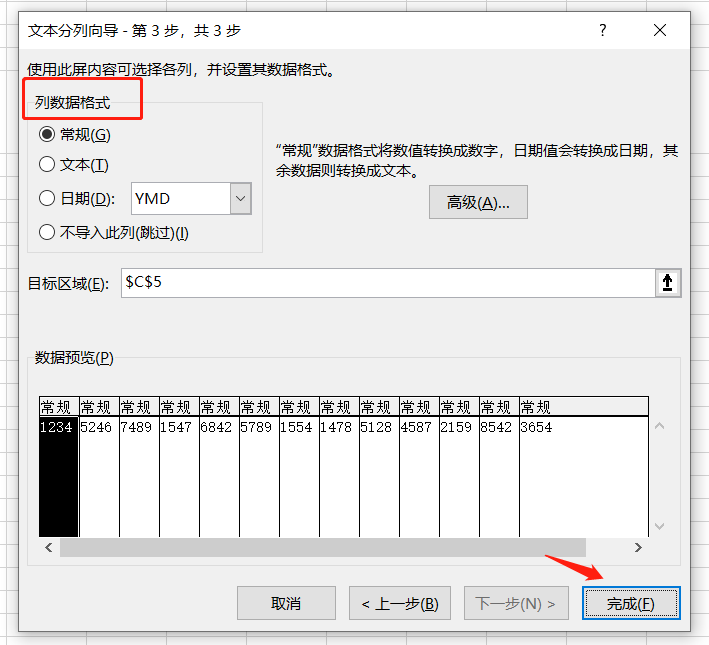Click the preview scroll down arrow

659,526
